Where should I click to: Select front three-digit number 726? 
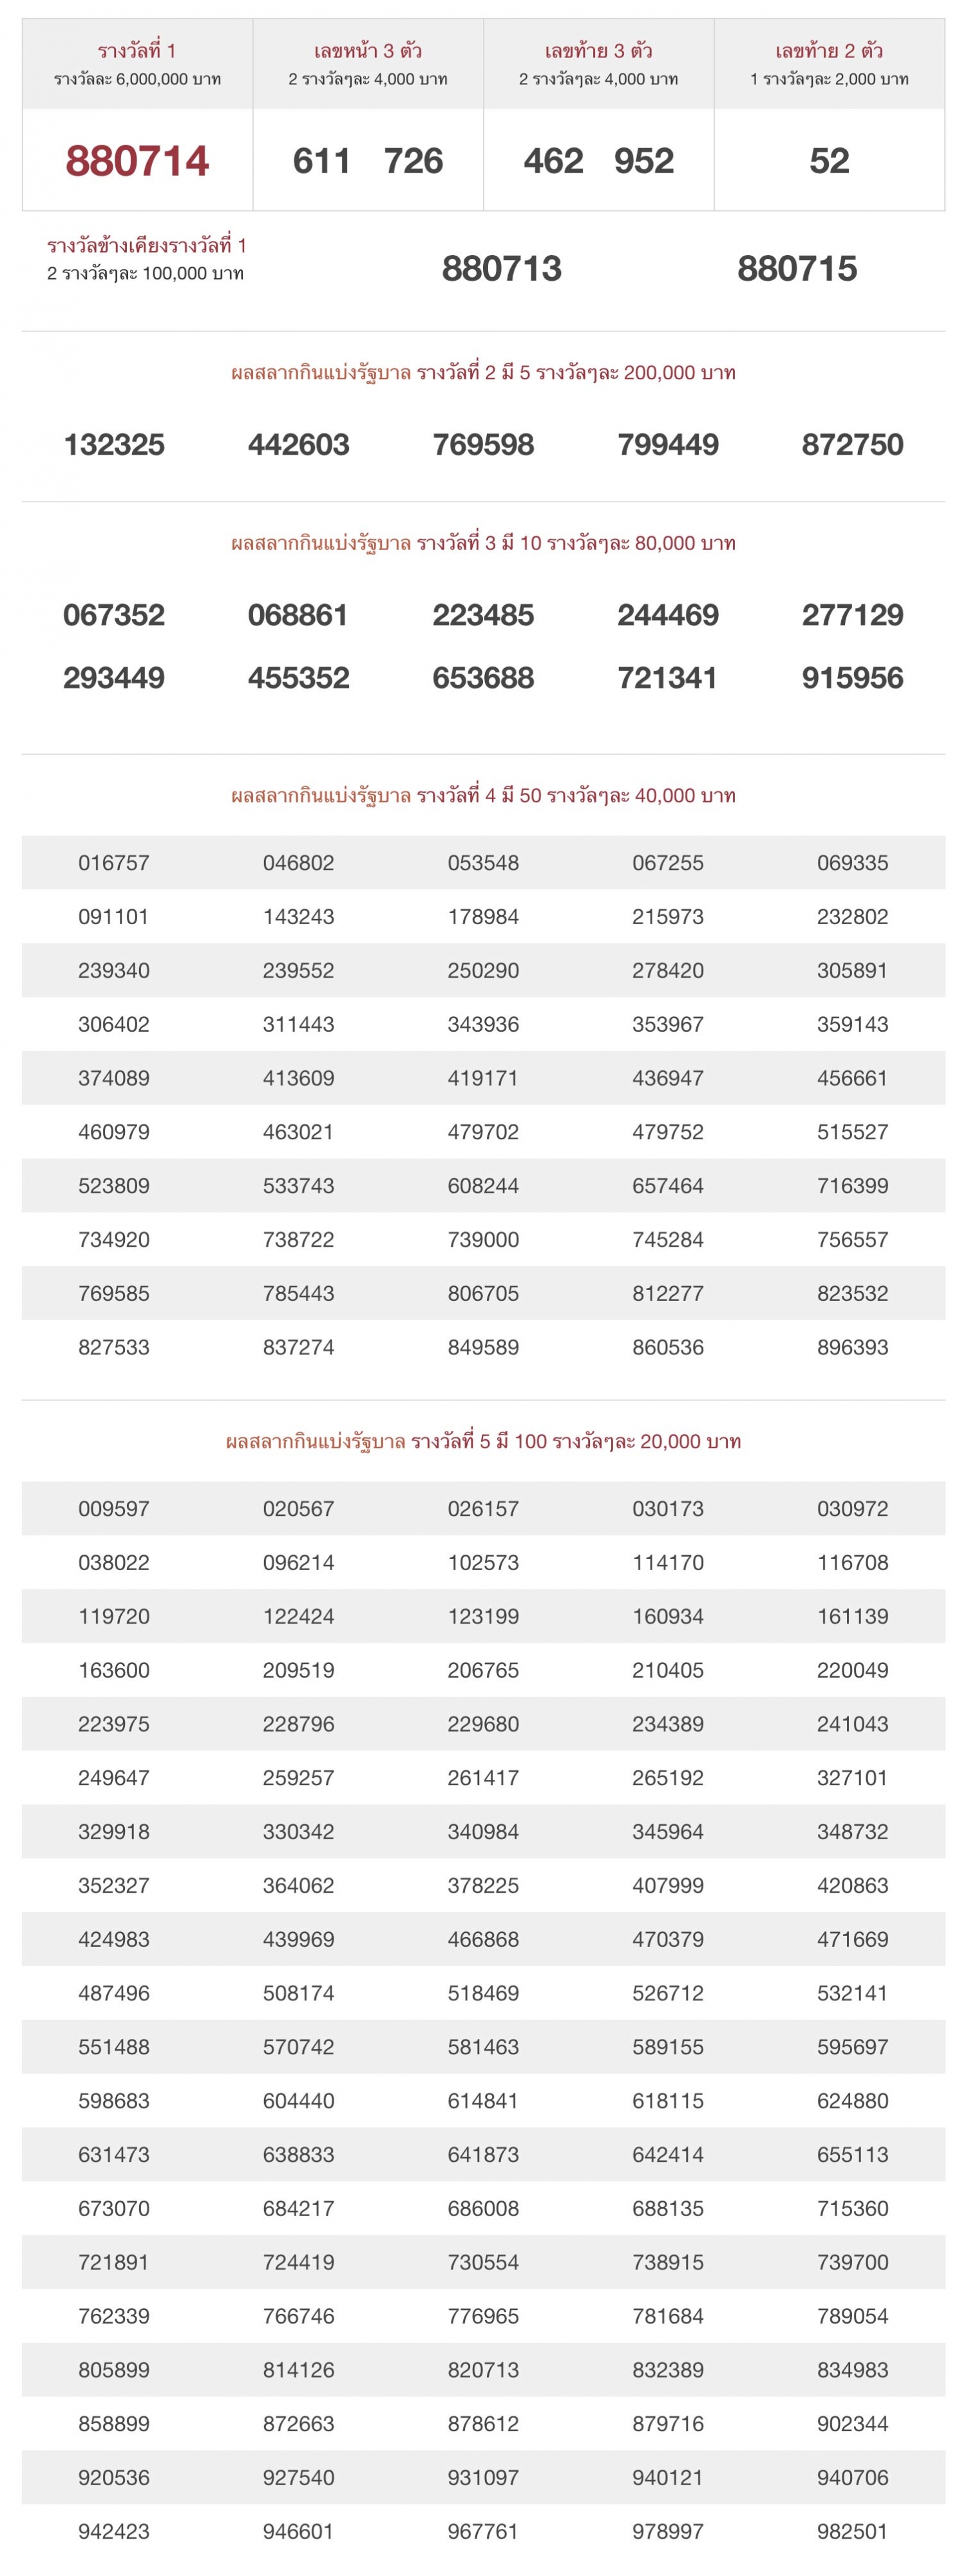(x=413, y=161)
